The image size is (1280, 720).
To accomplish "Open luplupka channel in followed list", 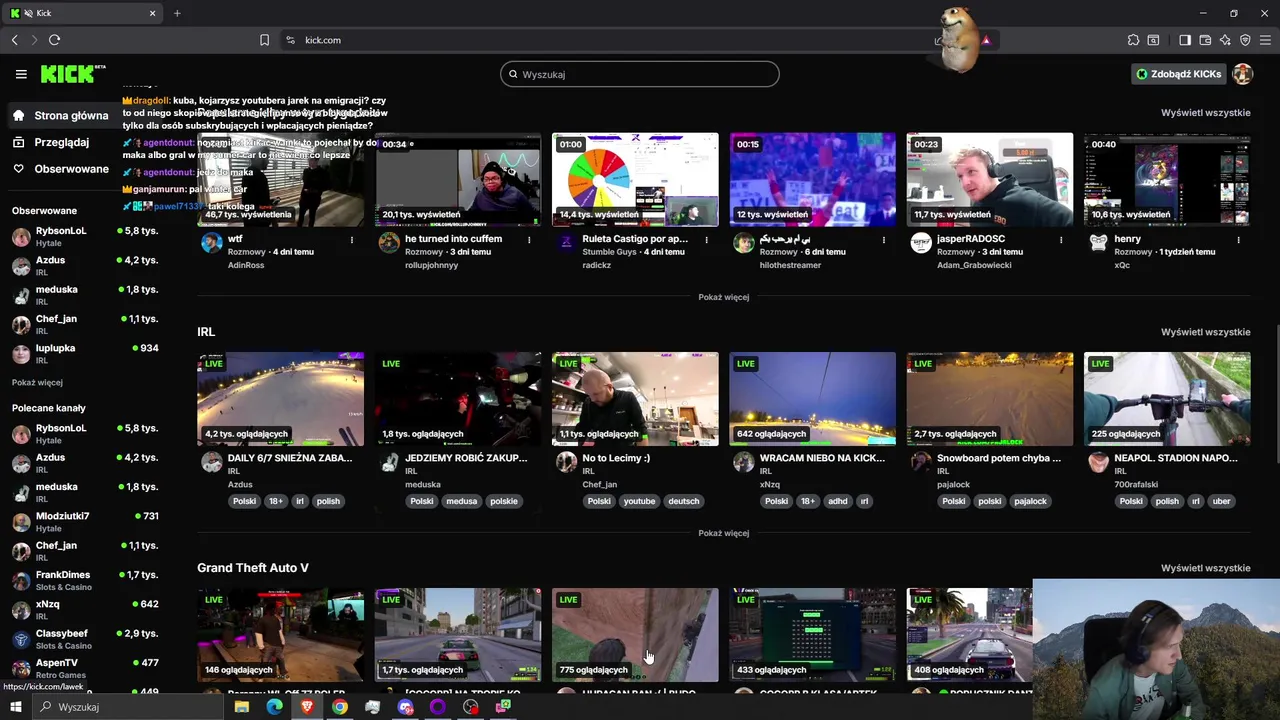I will click(x=85, y=353).
